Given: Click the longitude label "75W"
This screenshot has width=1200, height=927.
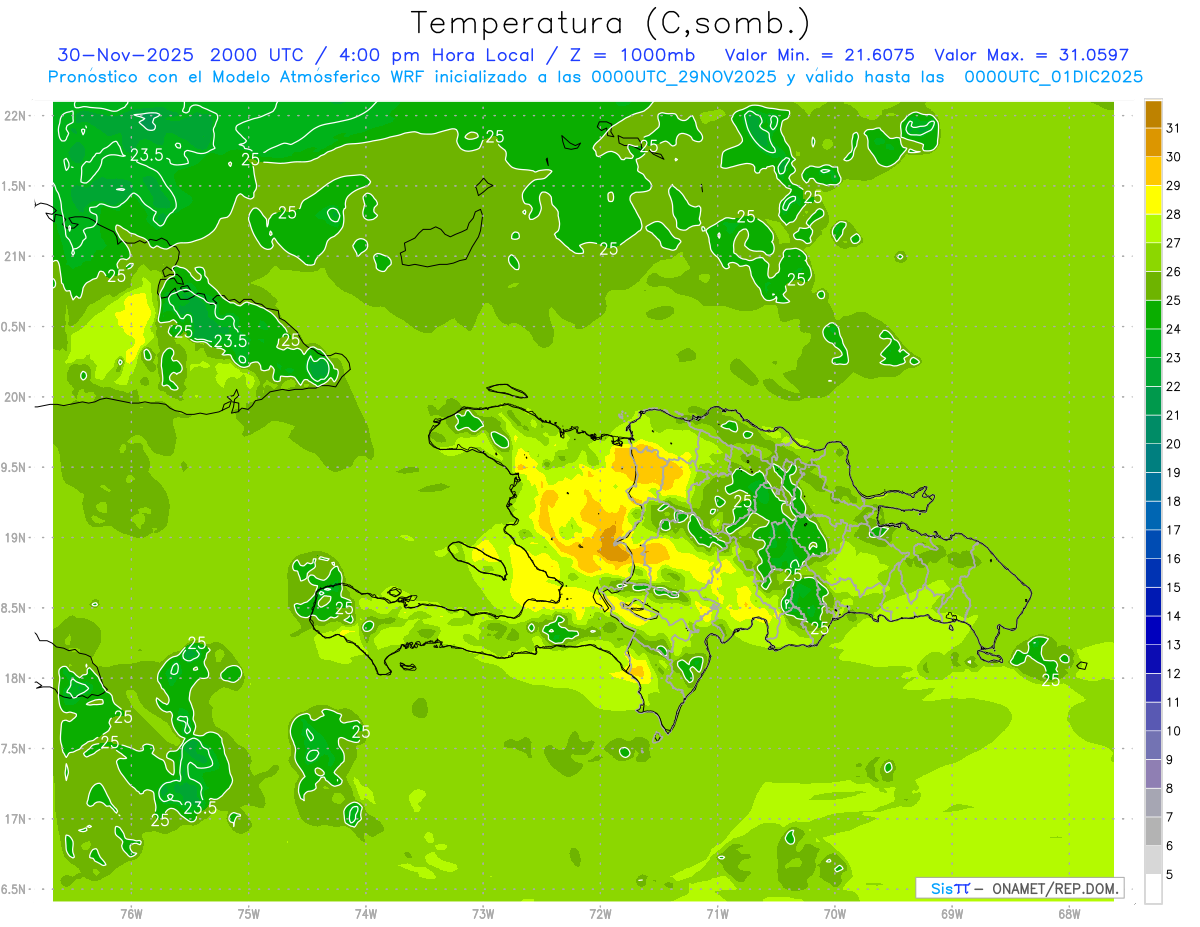Looking at the screenshot, I should 249,913.
